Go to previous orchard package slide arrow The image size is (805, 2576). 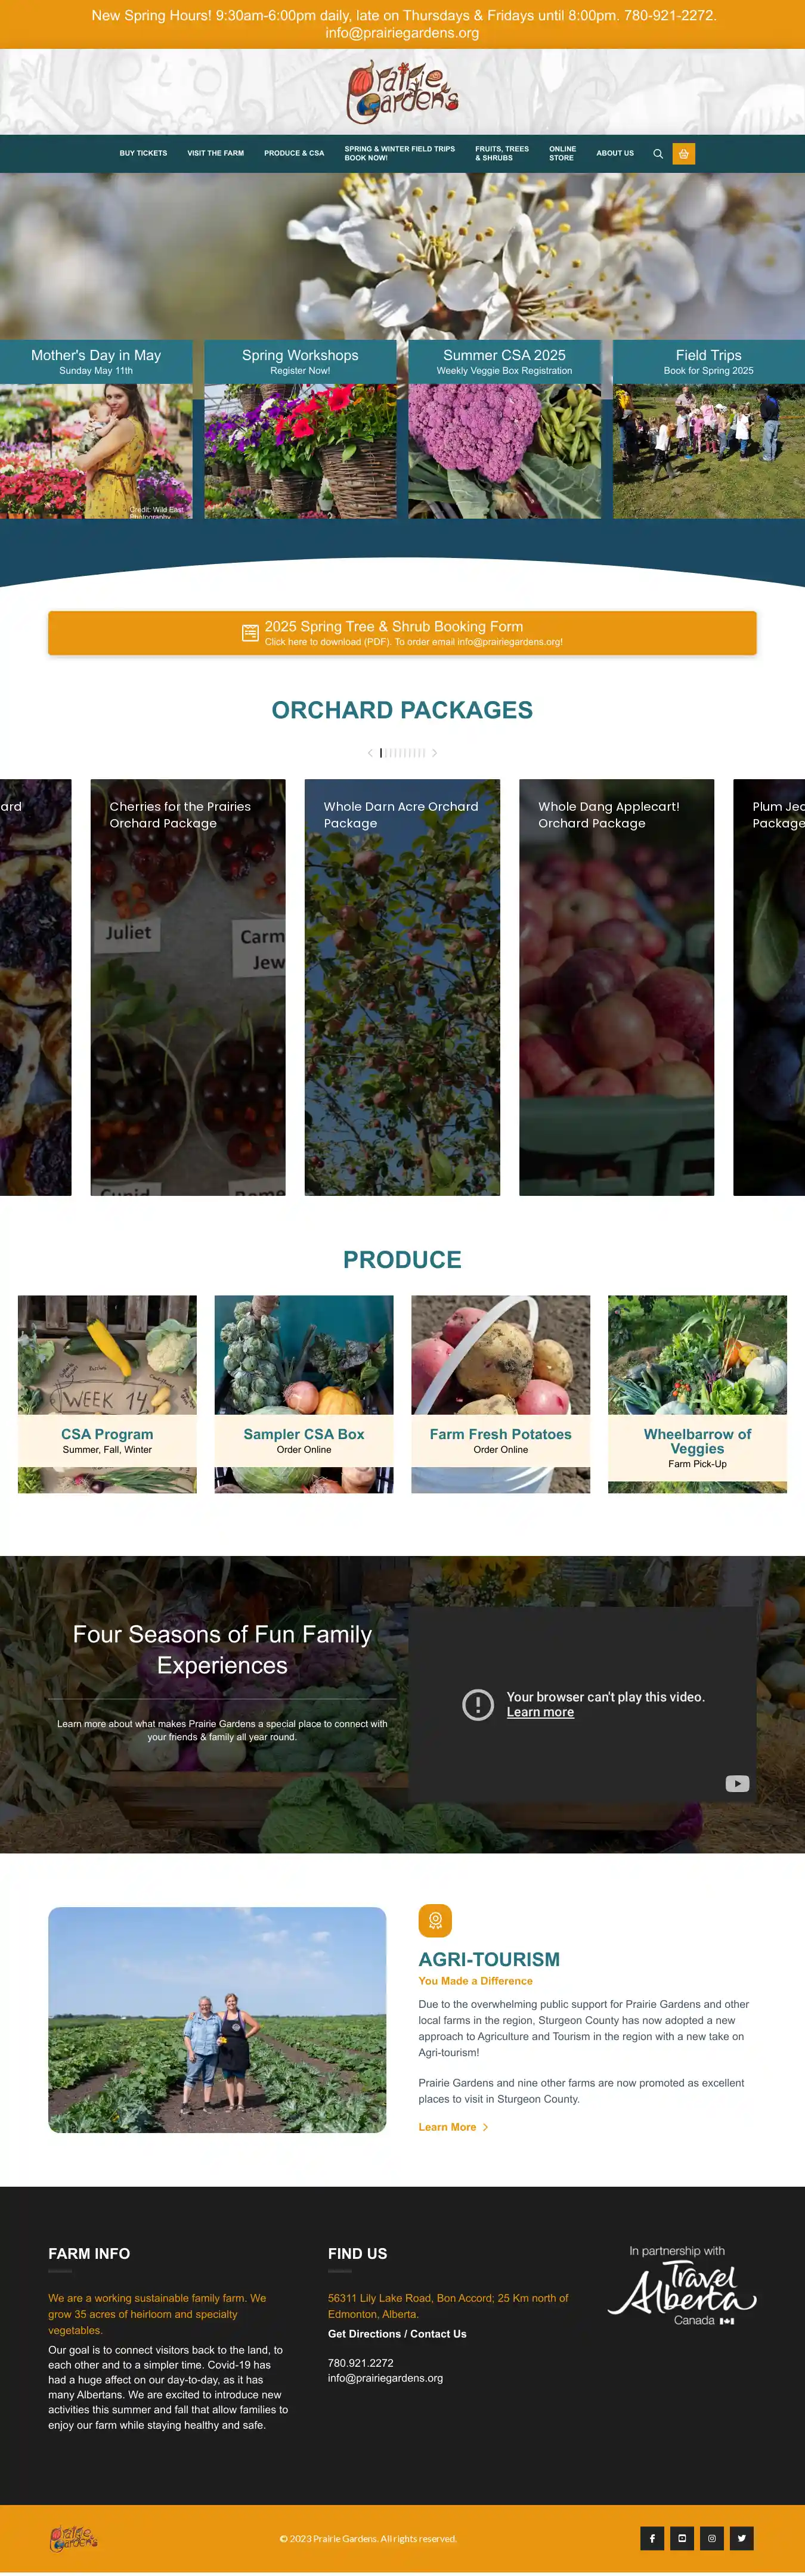(370, 753)
